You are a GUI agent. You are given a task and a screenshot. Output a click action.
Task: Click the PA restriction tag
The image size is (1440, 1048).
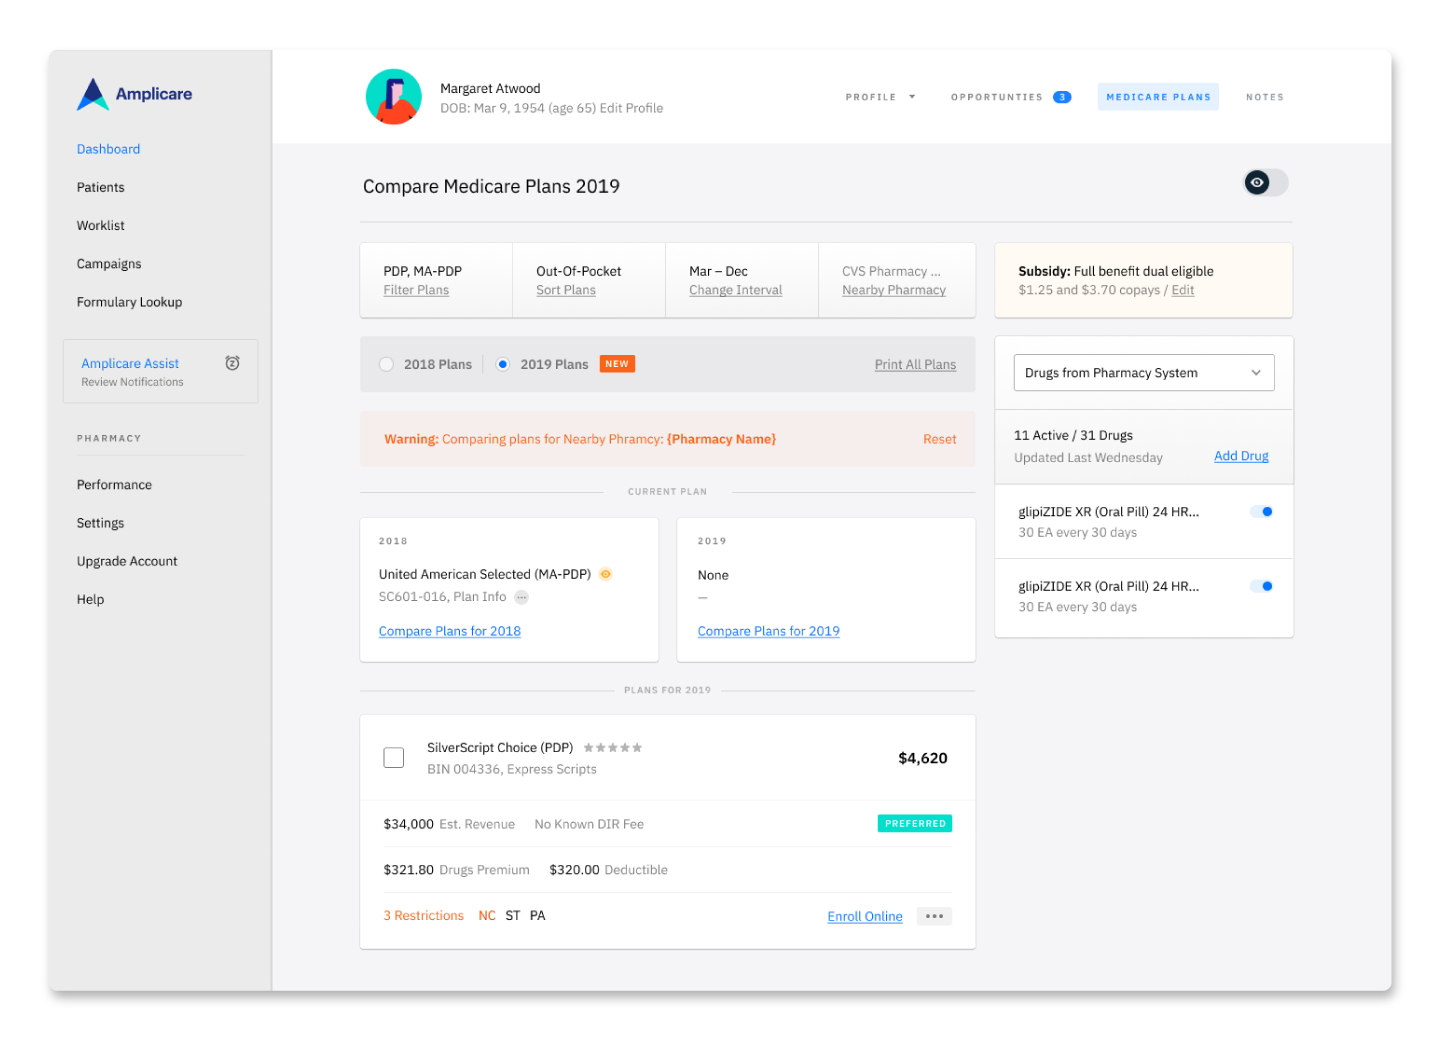tap(538, 916)
